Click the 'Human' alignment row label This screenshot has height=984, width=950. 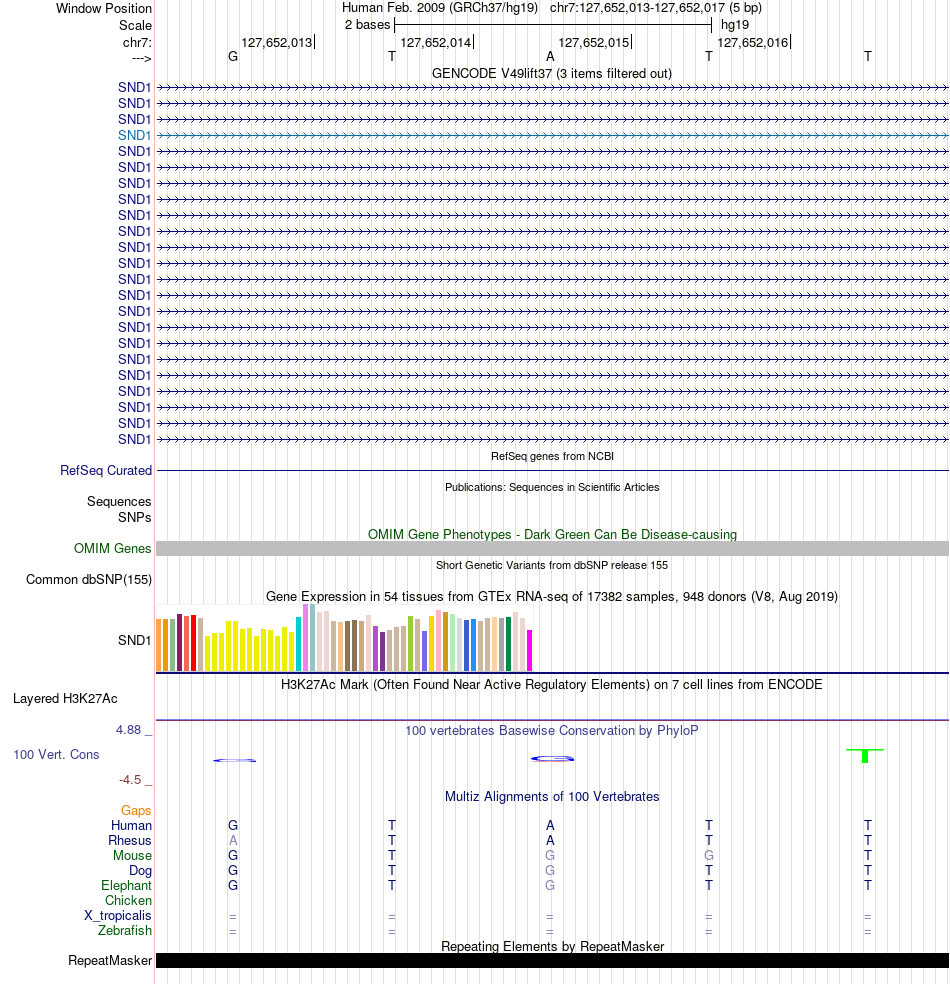pos(132,825)
